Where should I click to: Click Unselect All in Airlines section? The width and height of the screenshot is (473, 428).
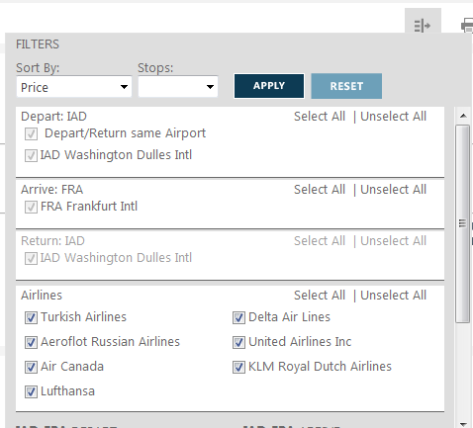point(393,295)
